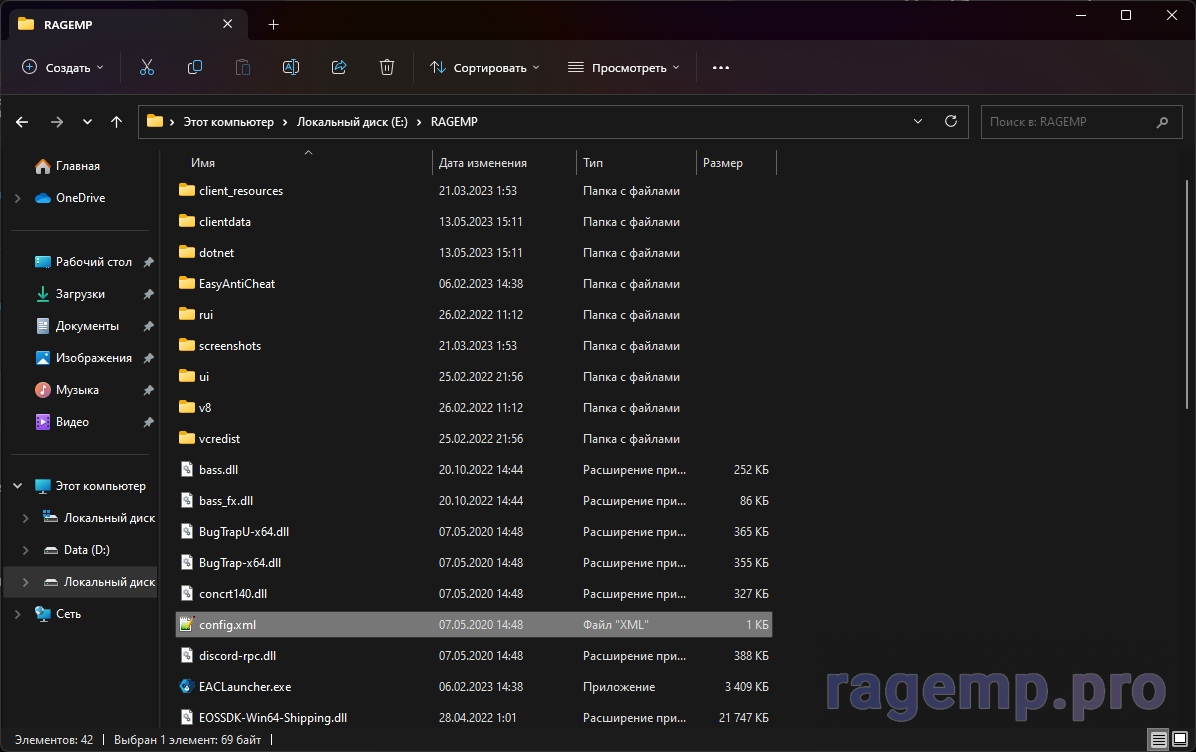Image resolution: width=1196 pixels, height=752 pixels.
Task: Open Главная in the sidebar
Action: (x=77, y=166)
